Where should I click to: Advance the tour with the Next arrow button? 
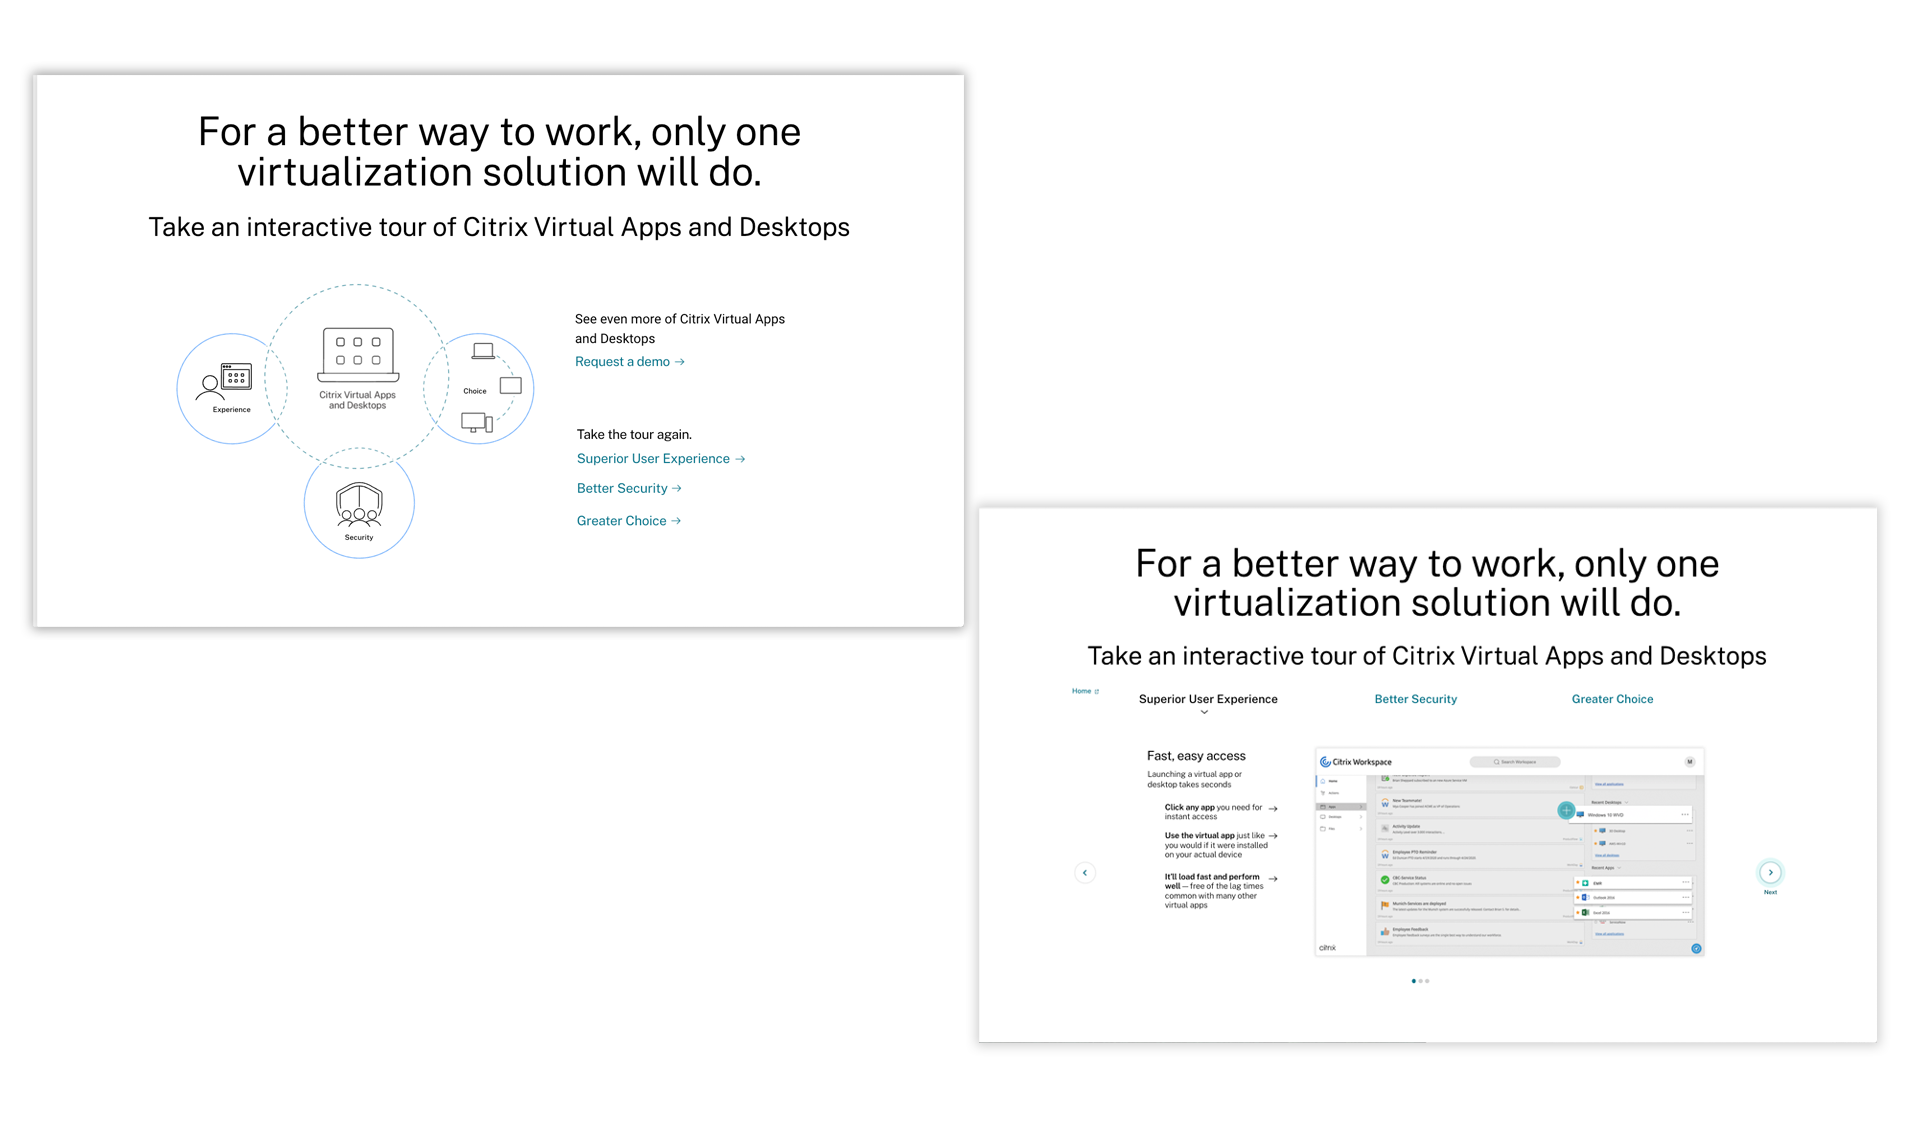click(1770, 872)
